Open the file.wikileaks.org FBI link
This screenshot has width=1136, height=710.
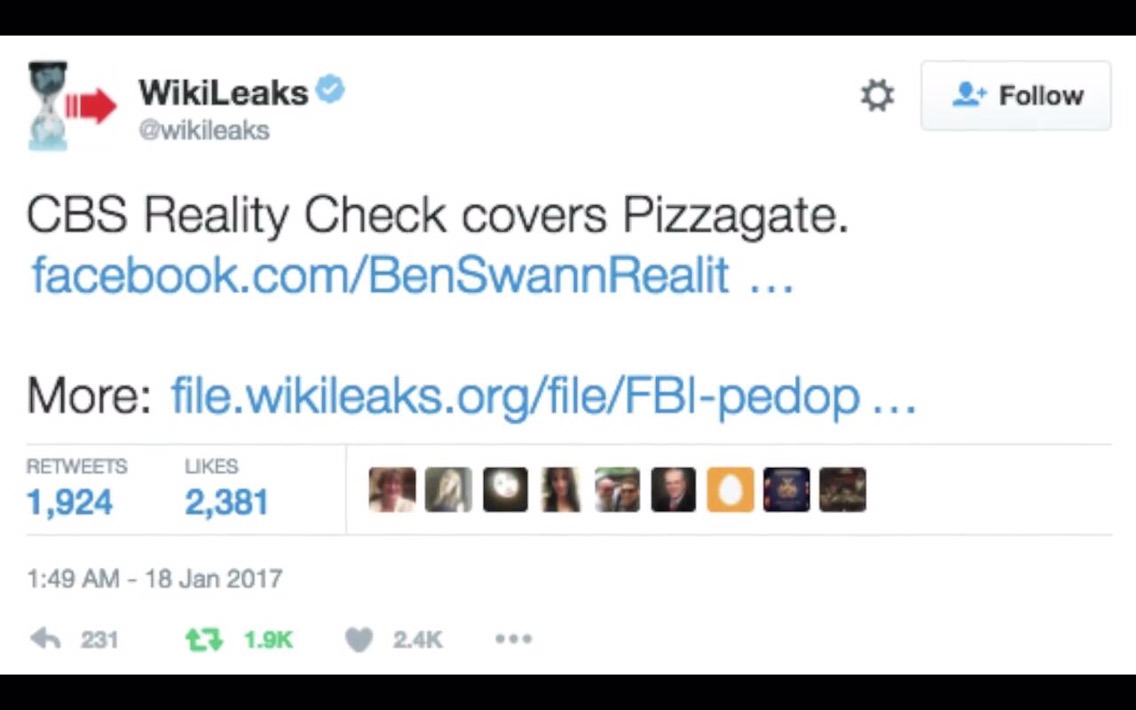543,396
